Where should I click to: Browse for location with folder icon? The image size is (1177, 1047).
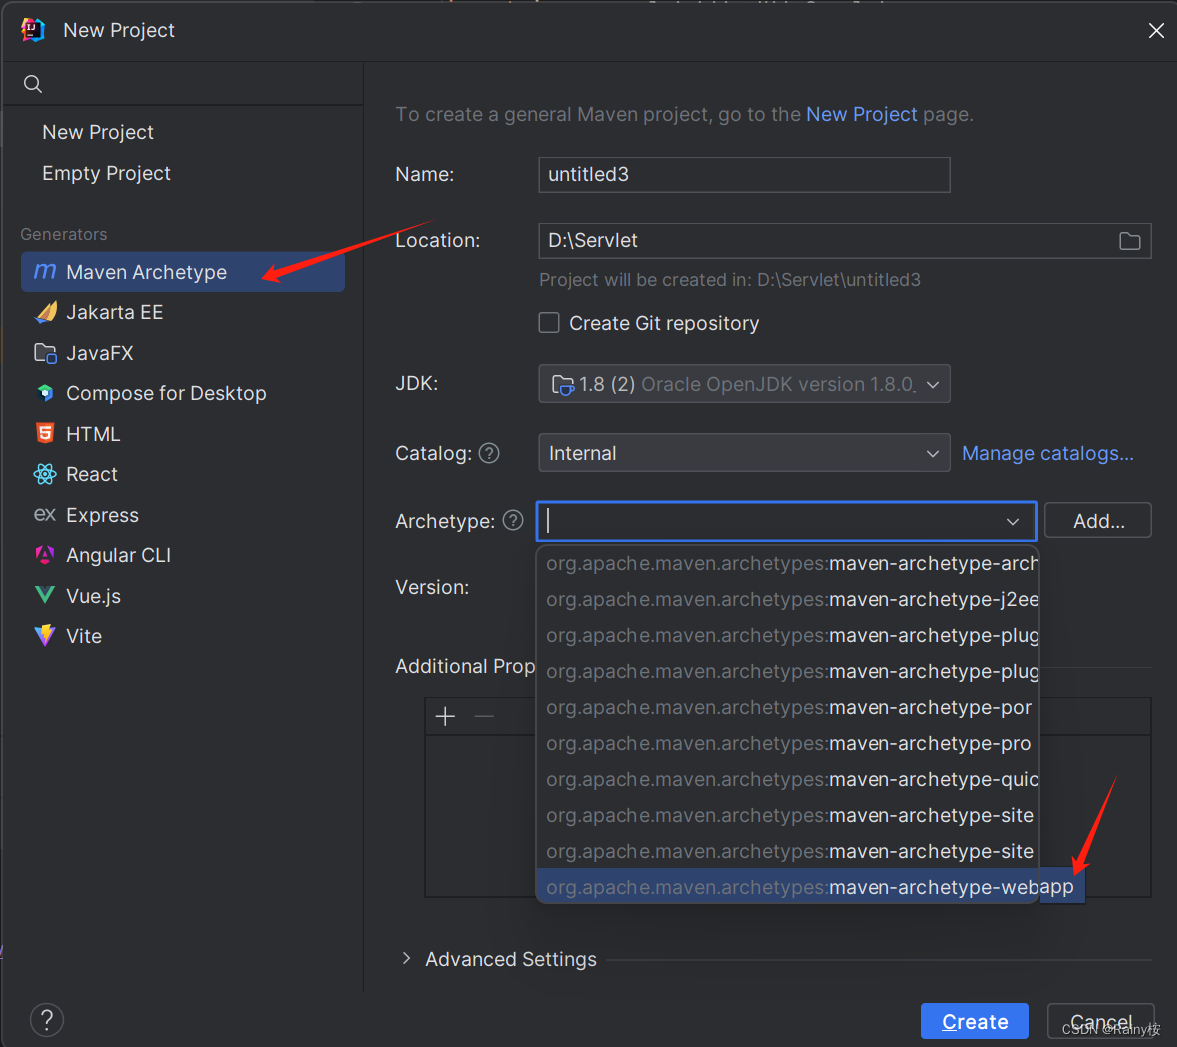[1129, 241]
